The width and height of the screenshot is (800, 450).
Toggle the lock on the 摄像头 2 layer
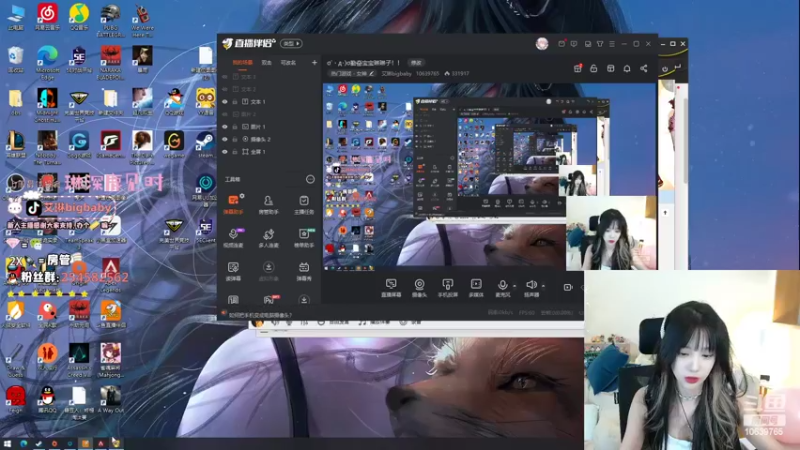pyautogui.click(x=235, y=139)
